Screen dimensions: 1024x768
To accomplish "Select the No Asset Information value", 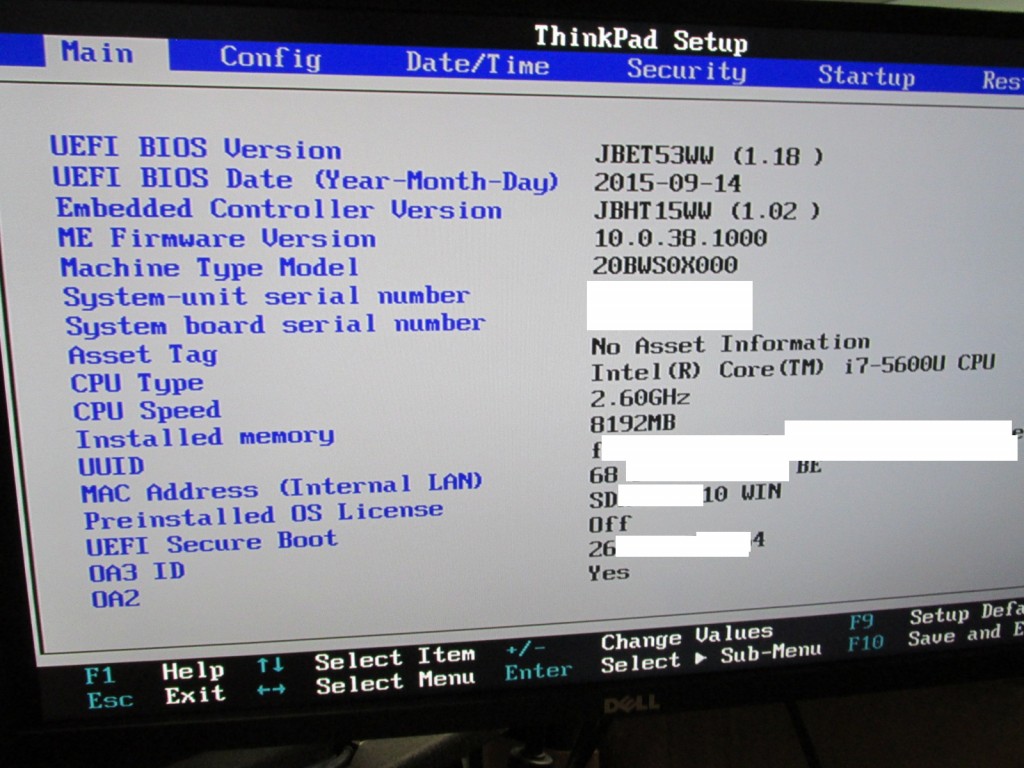I will tap(730, 344).
